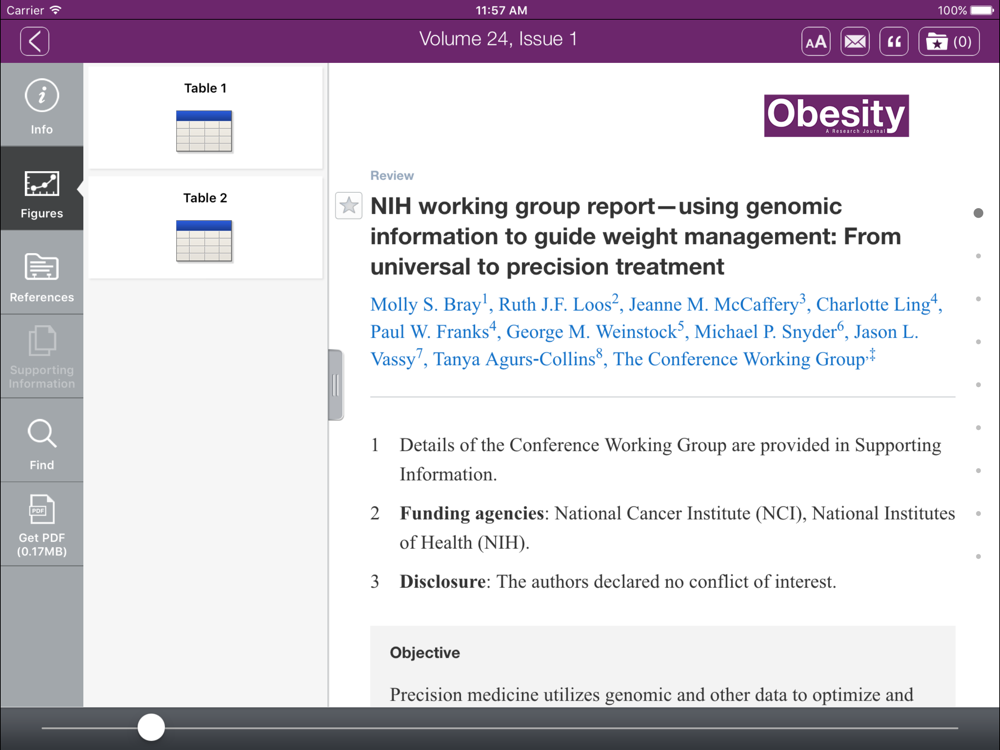
Task: Open author Jeanne M. McCaffery link
Action: (x=717, y=304)
